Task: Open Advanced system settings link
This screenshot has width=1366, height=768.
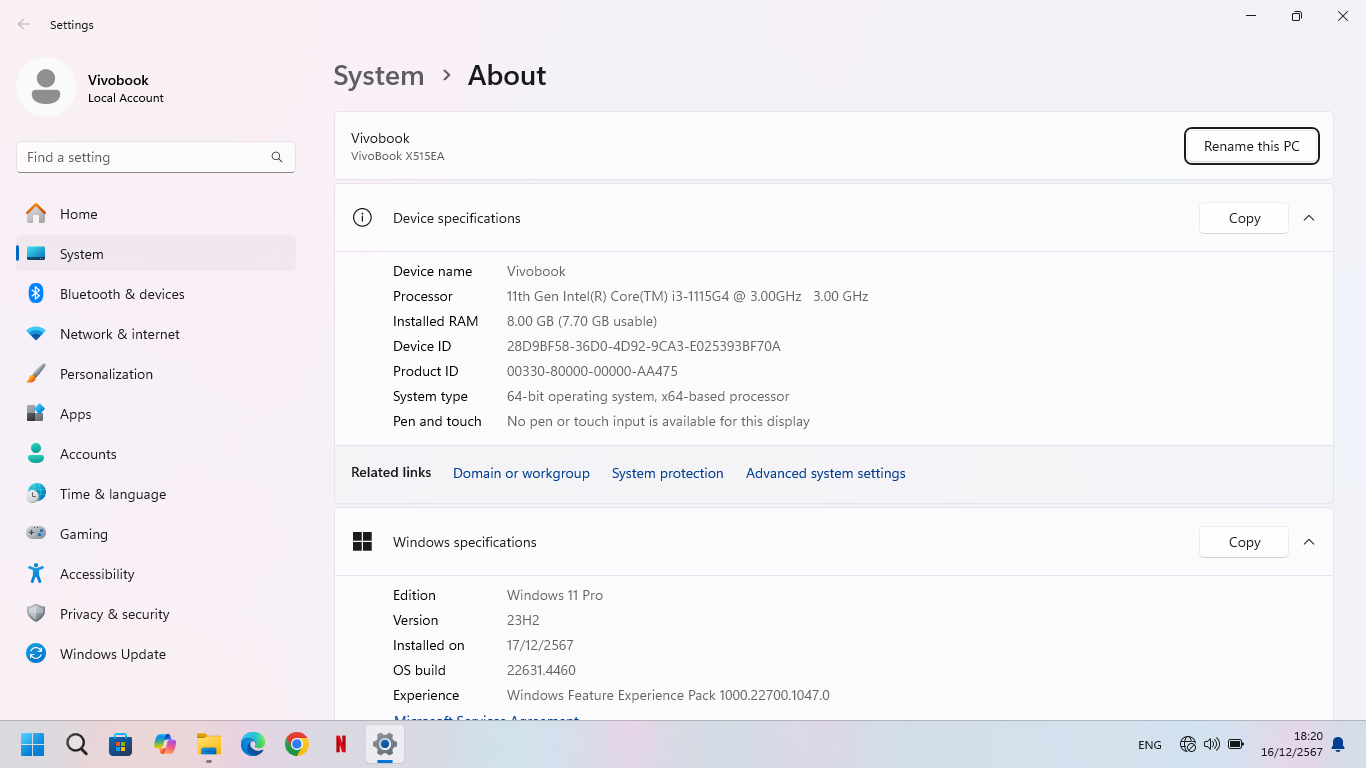Action: tap(826, 473)
